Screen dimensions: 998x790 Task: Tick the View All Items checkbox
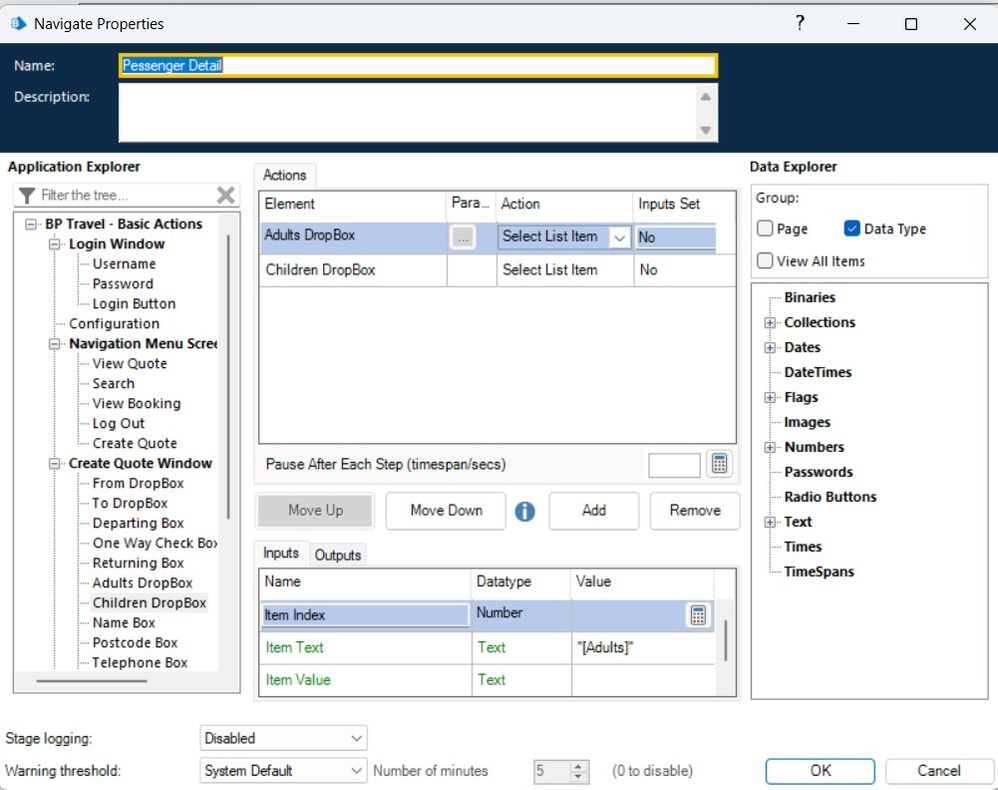coord(766,261)
